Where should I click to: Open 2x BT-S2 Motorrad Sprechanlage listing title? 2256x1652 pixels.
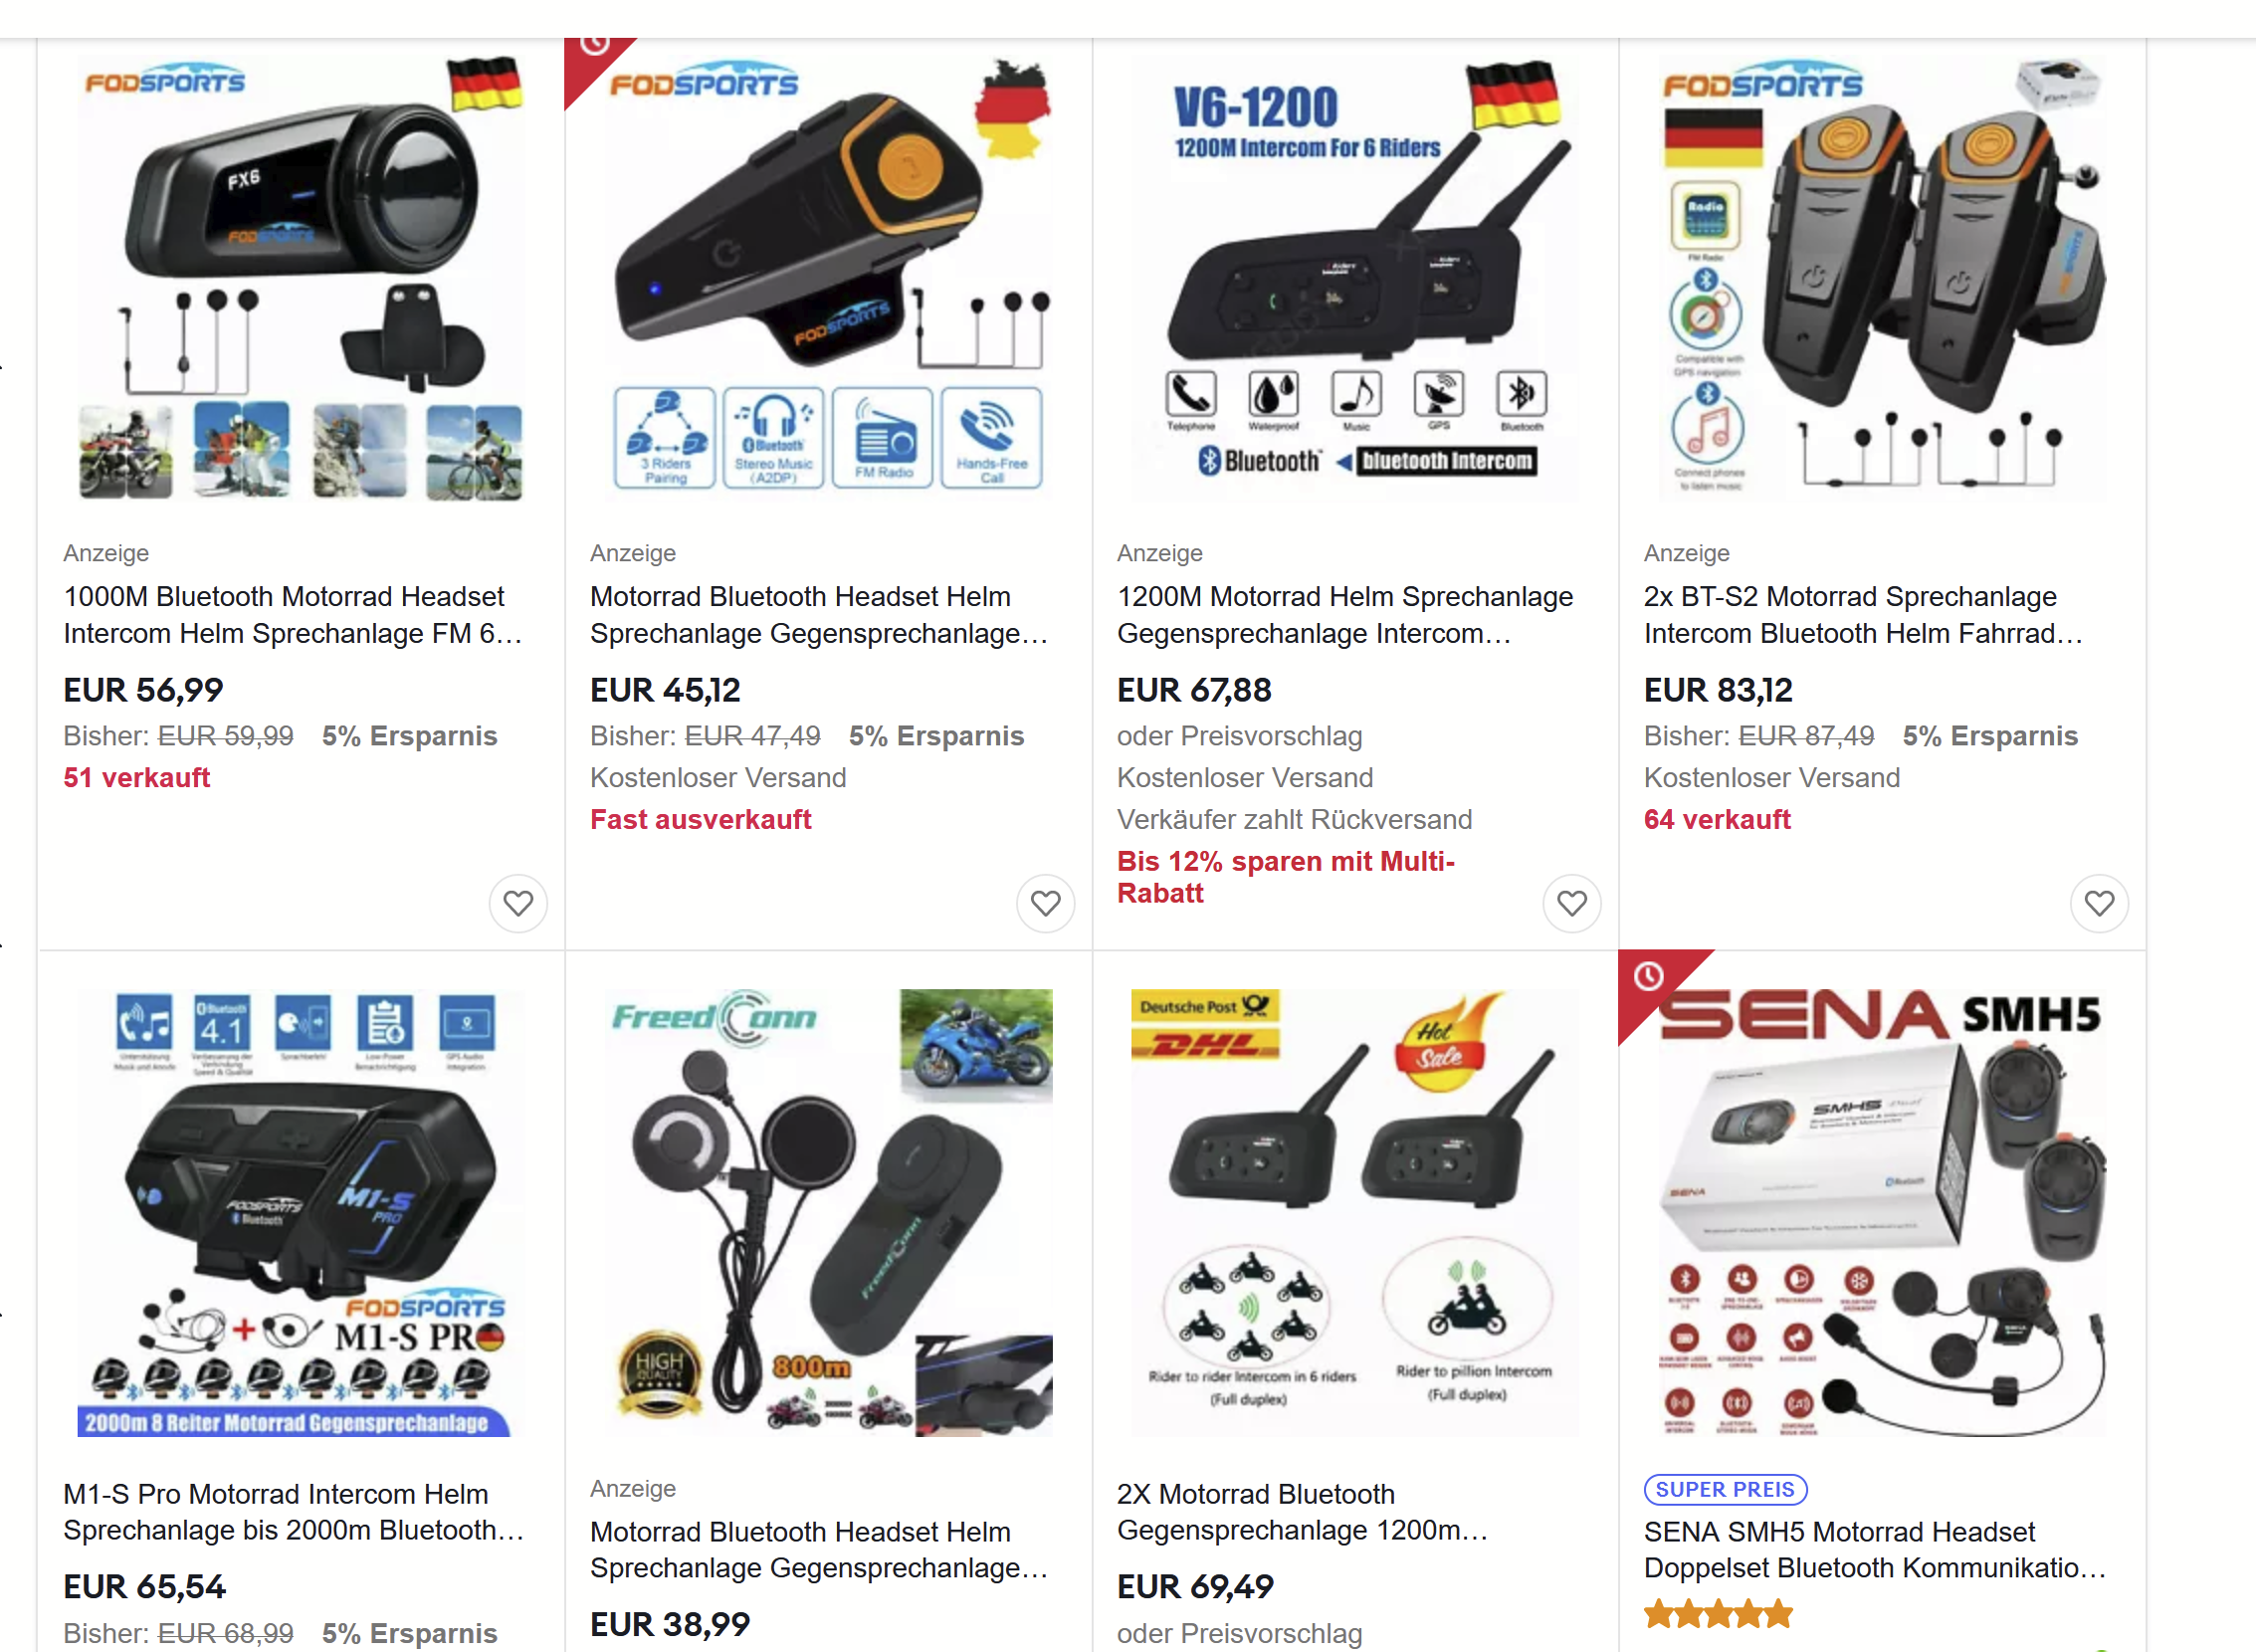pos(1864,615)
